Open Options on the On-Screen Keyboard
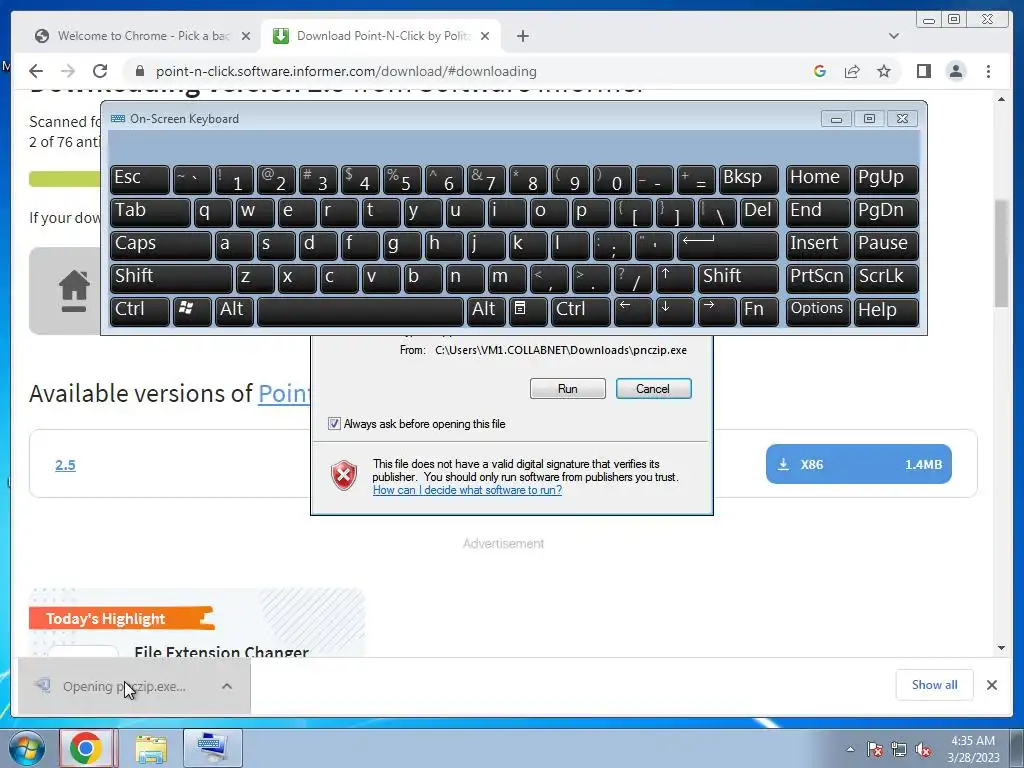This screenshot has width=1024, height=768. click(x=818, y=310)
